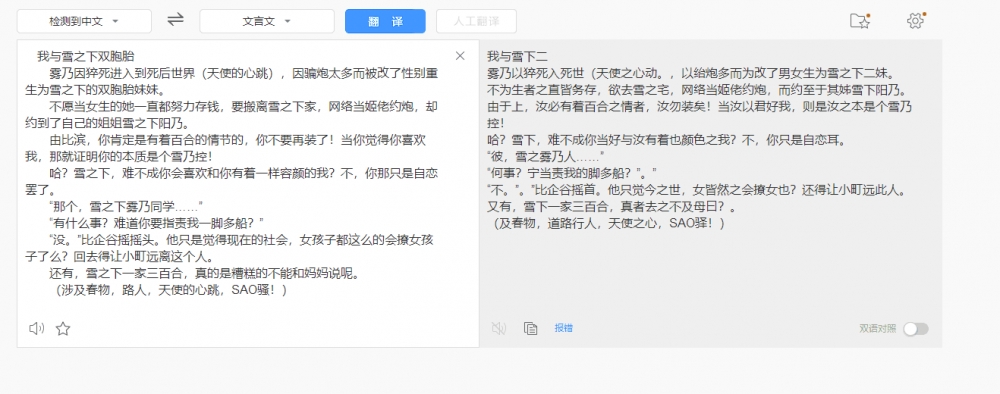Image resolution: width=1000 pixels, height=394 pixels.
Task: Swap source and target languages icon
Action: click(175, 20)
